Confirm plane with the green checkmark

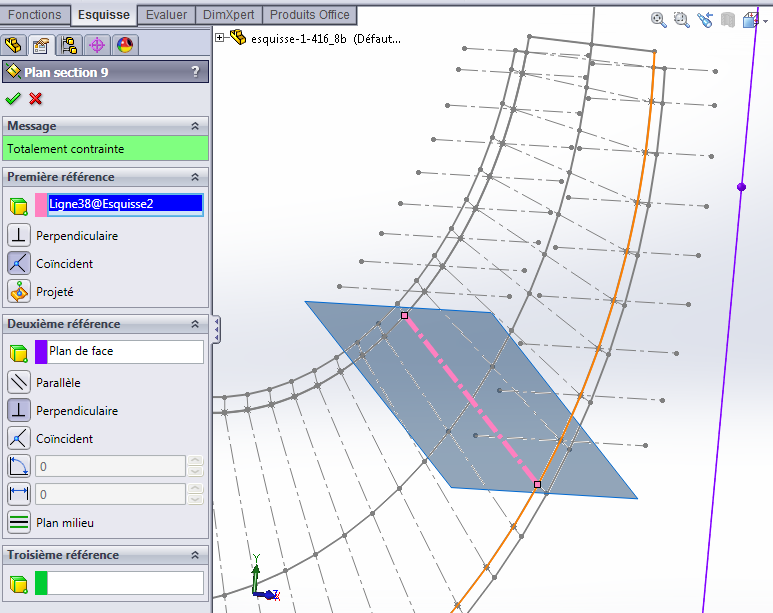point(13,99)
